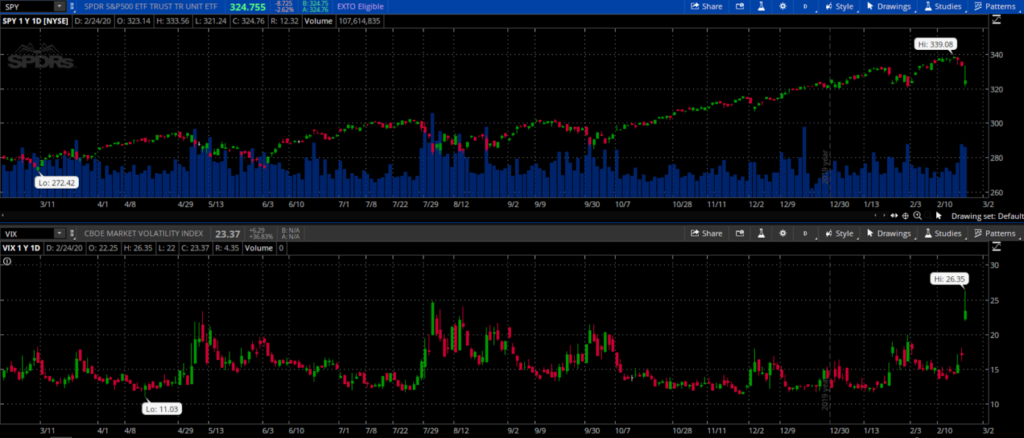The height and width of the screenshot is (438, 1024).
Task: Click Share button in SPY chart toolbar
Action: pos(707,7)
